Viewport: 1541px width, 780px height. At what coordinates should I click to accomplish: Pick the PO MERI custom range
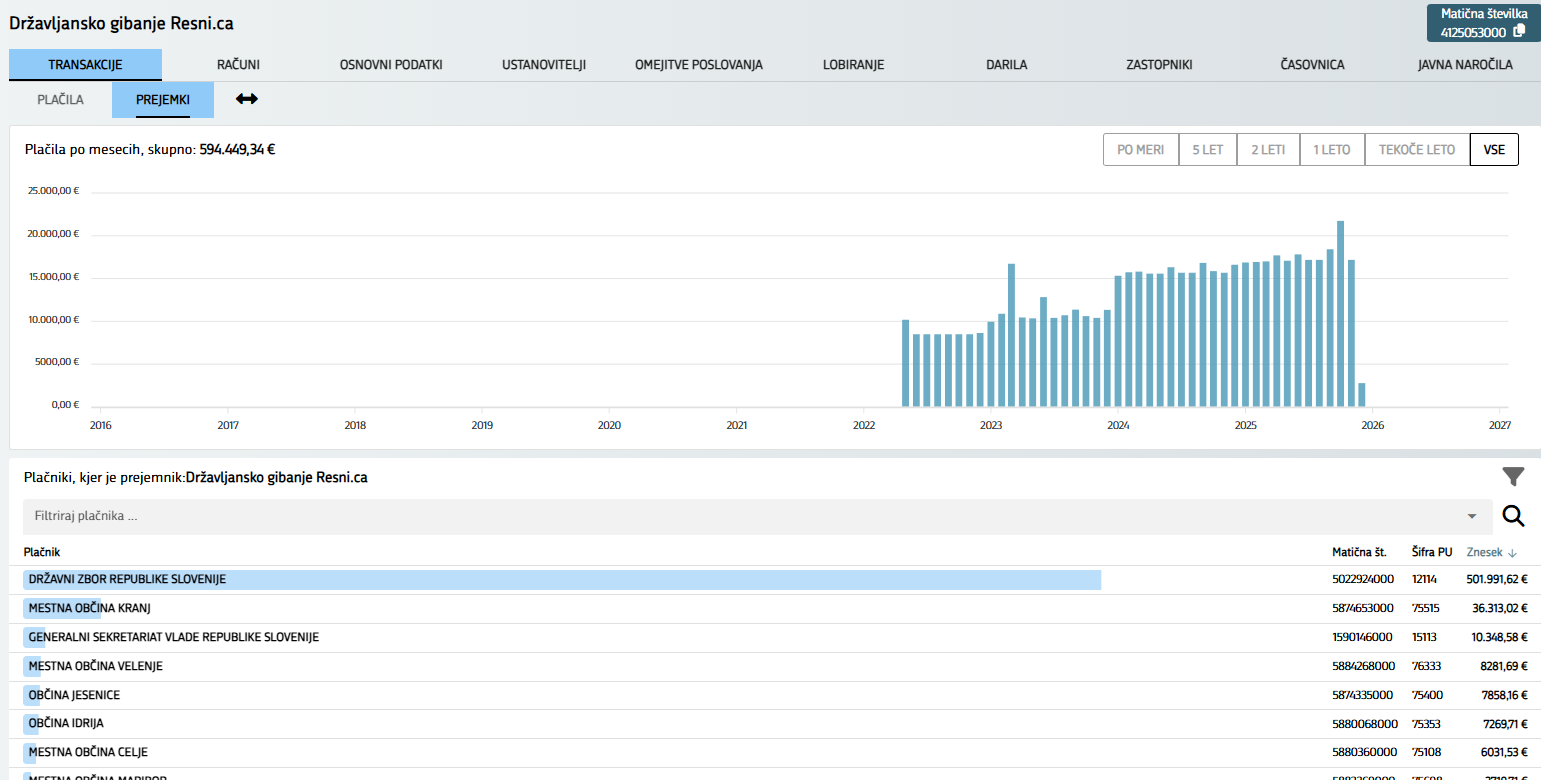tap(1140, 150)
